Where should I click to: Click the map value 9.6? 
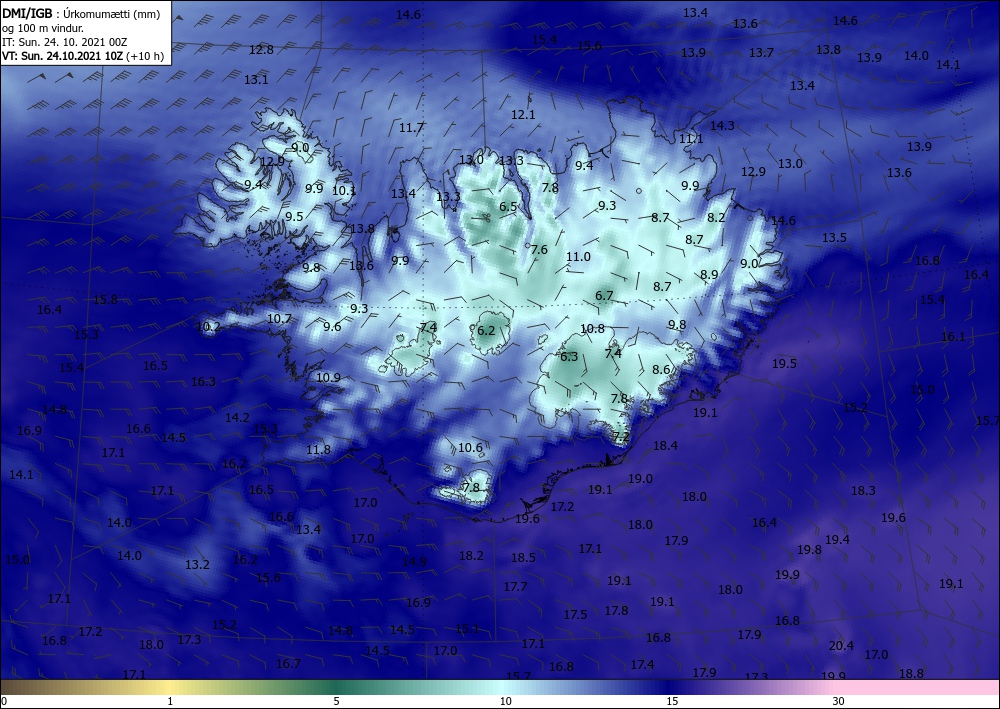point(332,326)
